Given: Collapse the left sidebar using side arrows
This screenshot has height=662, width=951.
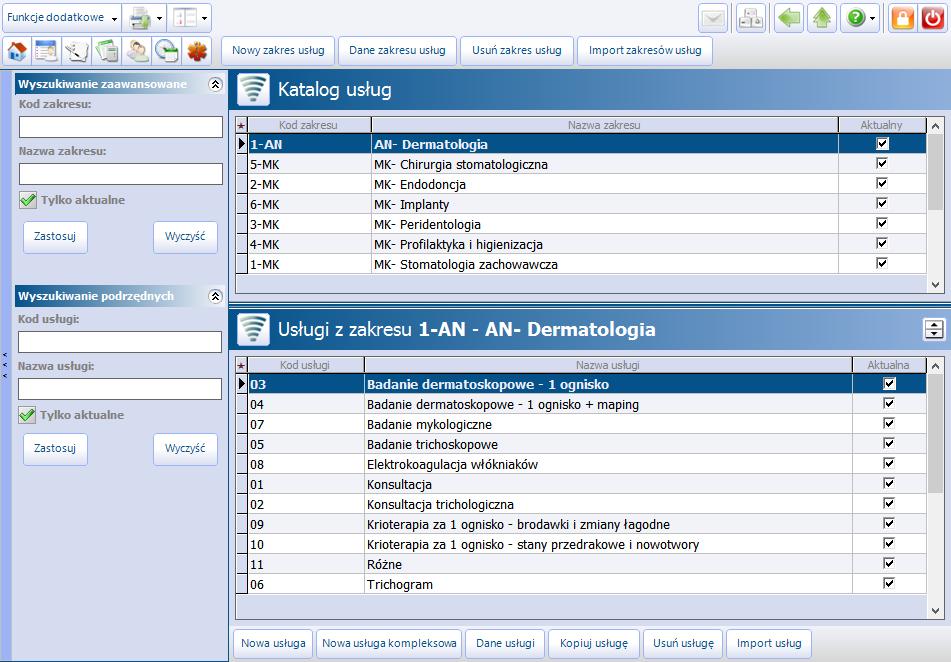Looking at the screenshot, I should [x=5, y=365].
